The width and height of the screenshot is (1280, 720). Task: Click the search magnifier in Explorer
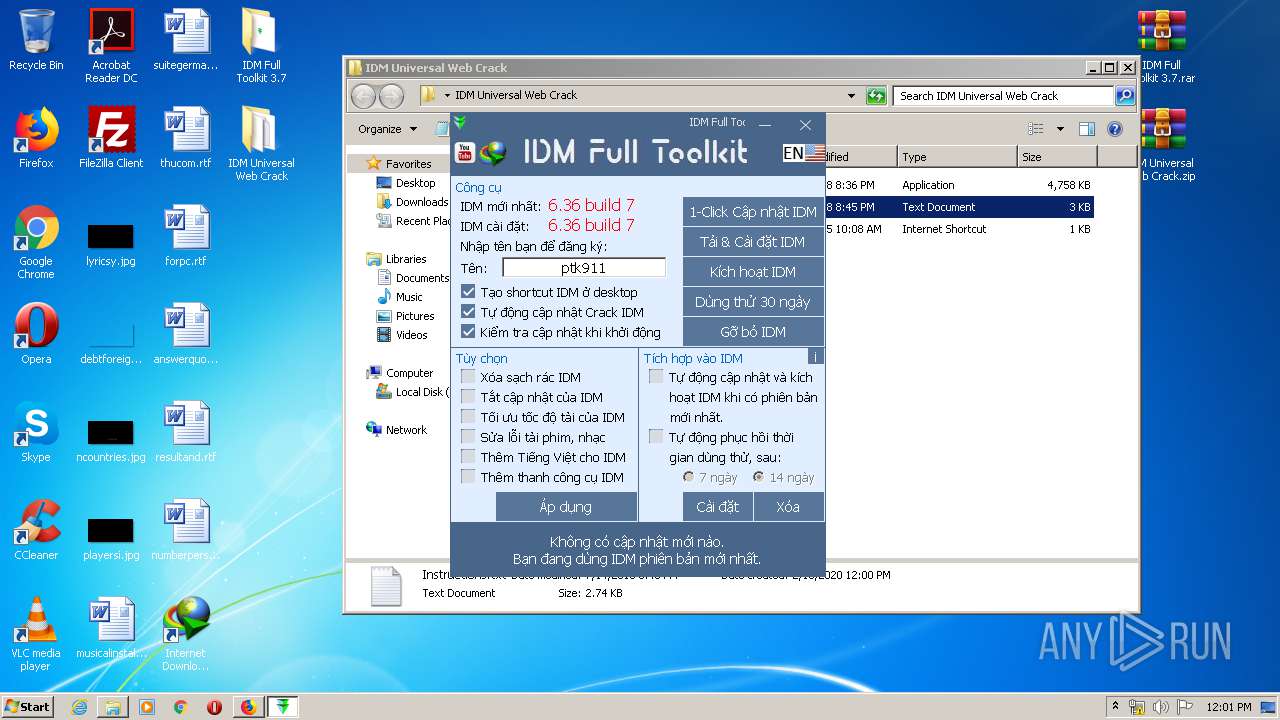[x=1124, y=96]
